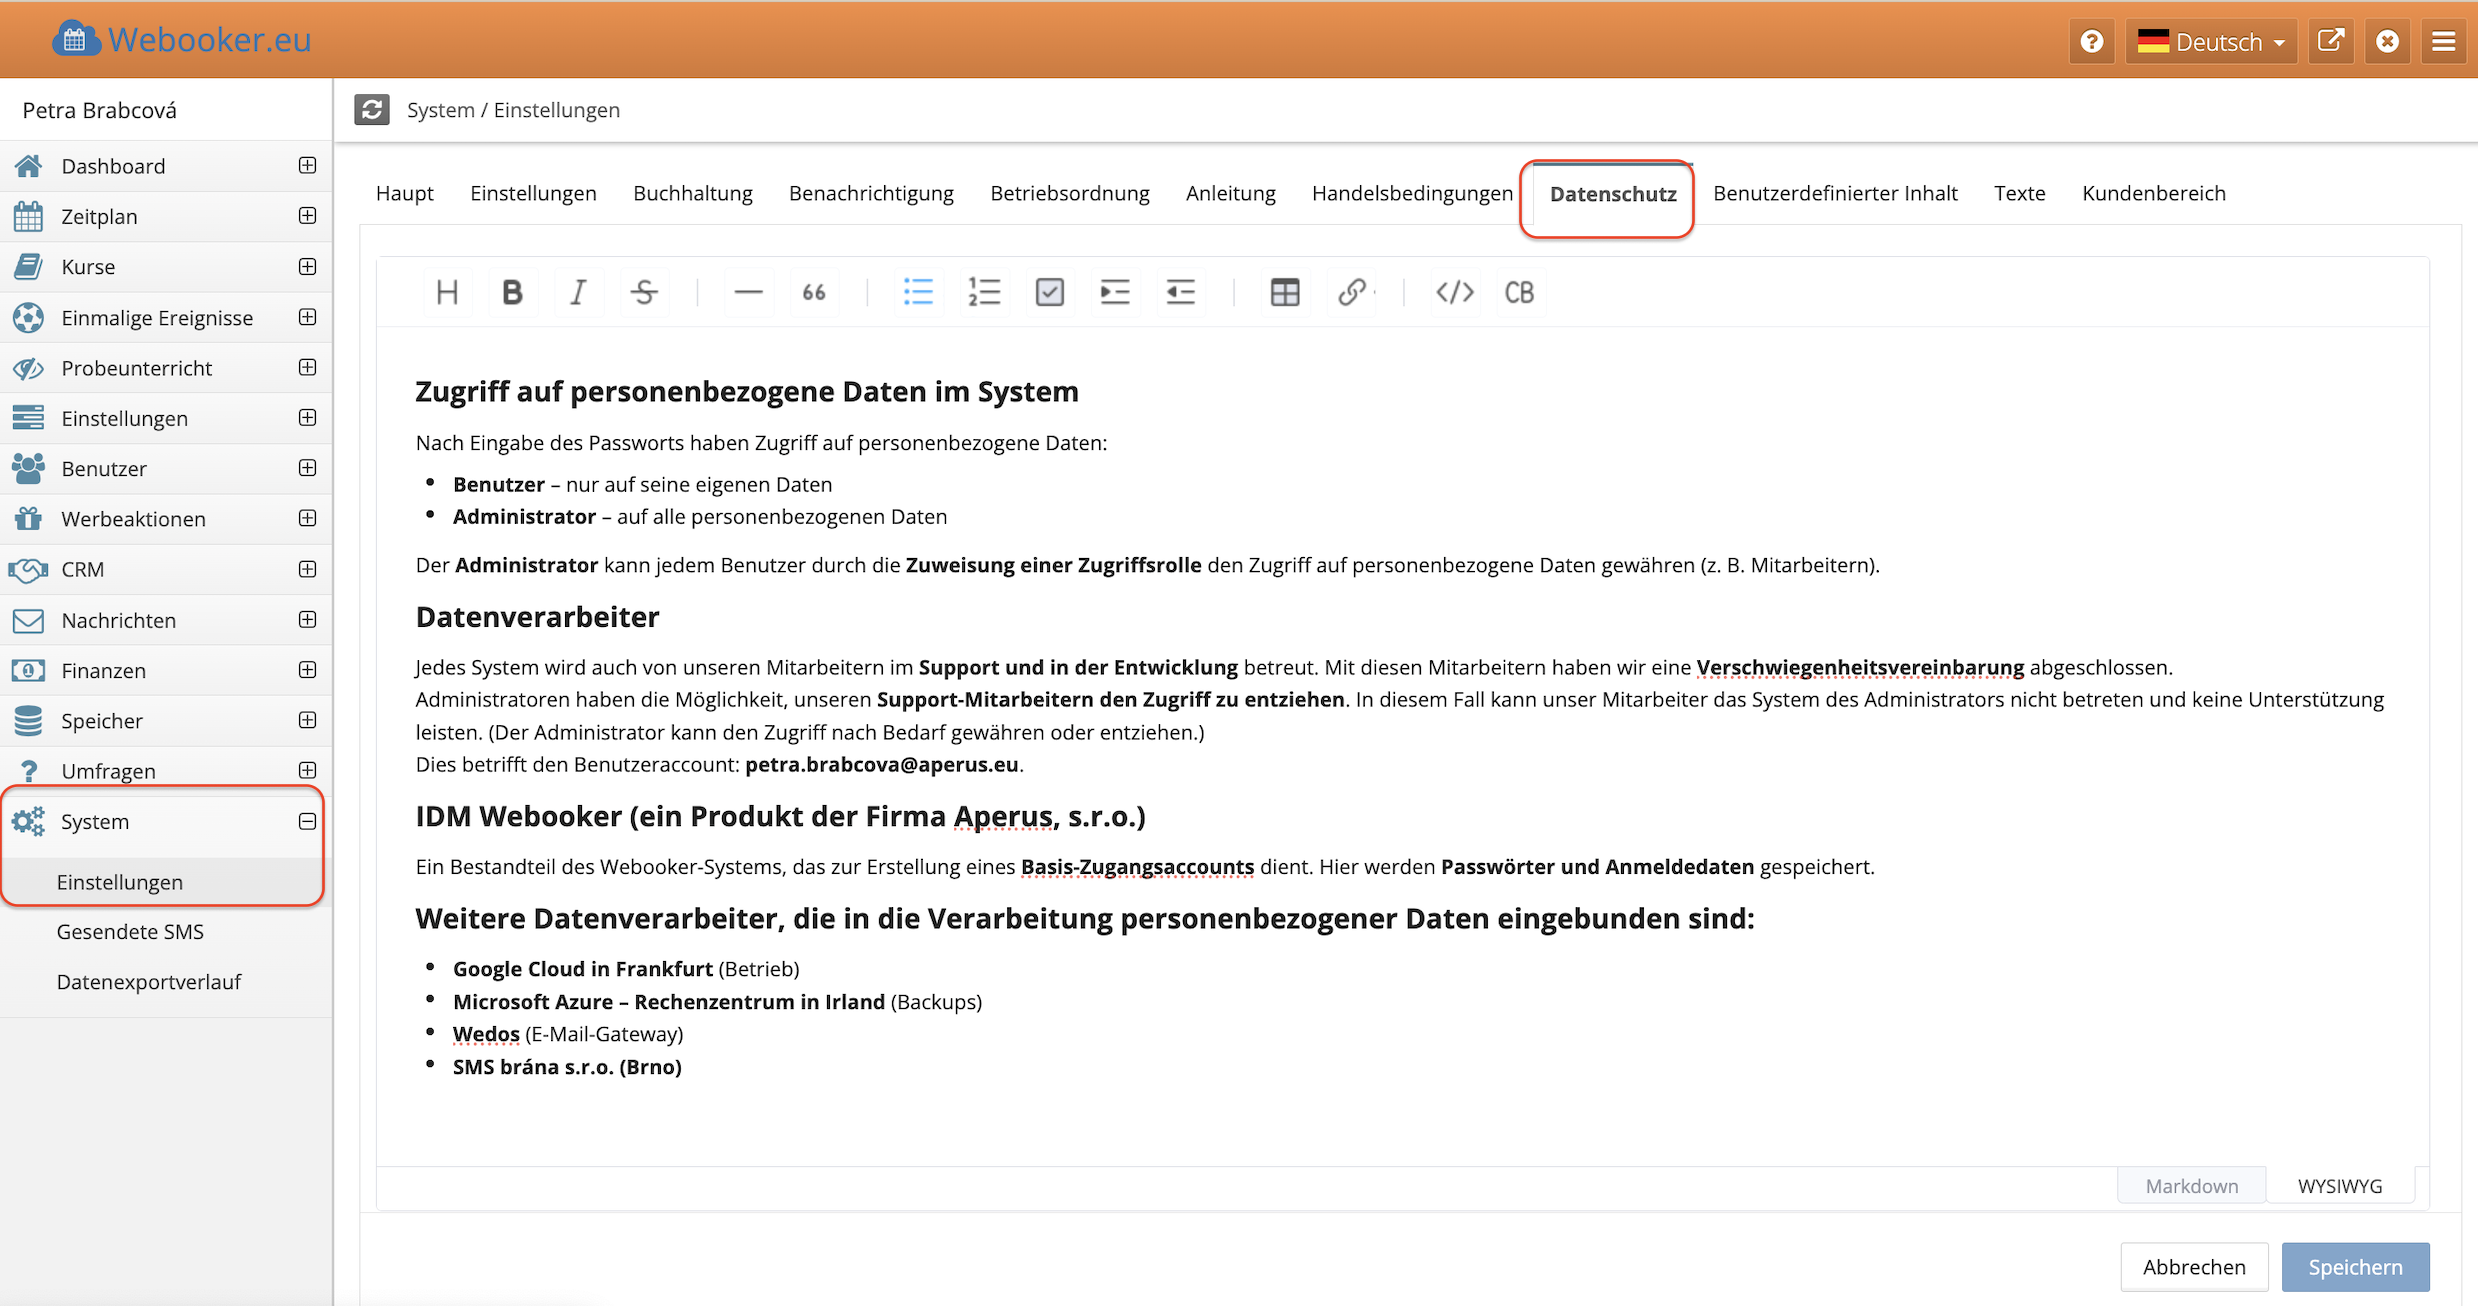This screenshot has width=2478, height=1306.
Task: Expand the Finanzen sidebar section
Action: [307, 670]
